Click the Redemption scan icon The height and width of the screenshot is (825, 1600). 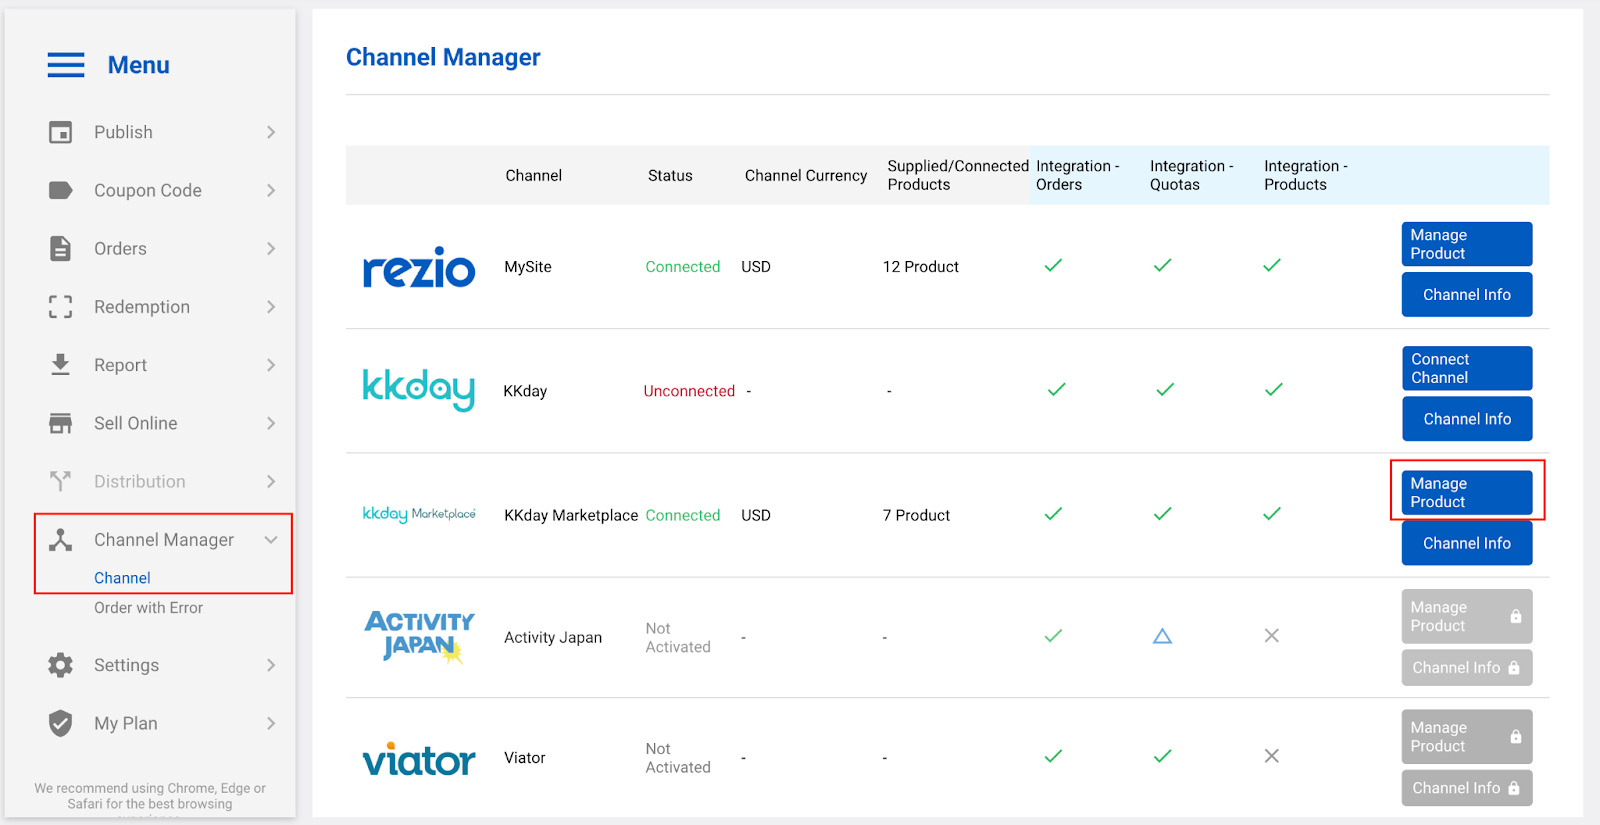tap(61, 307)
